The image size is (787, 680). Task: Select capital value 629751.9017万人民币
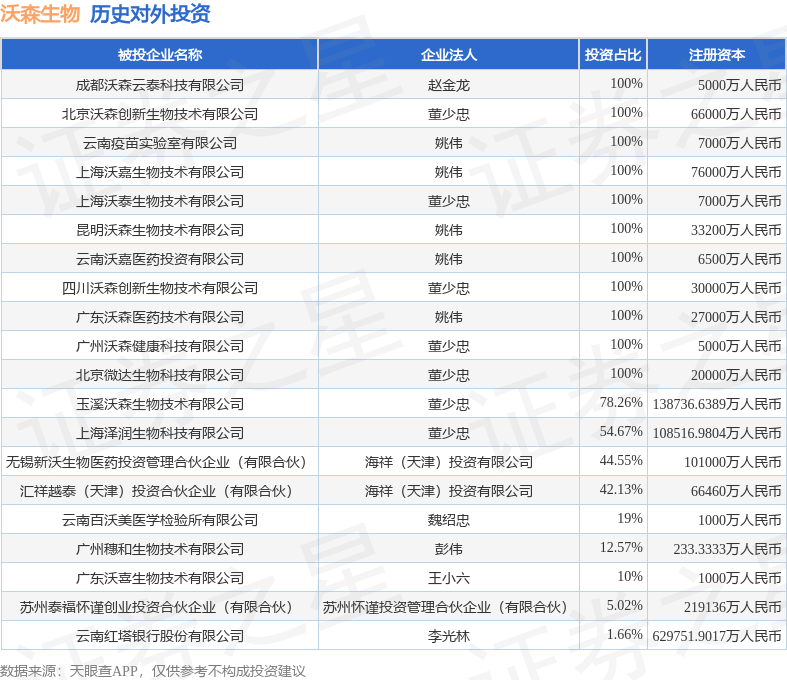(x=717, y=636)
